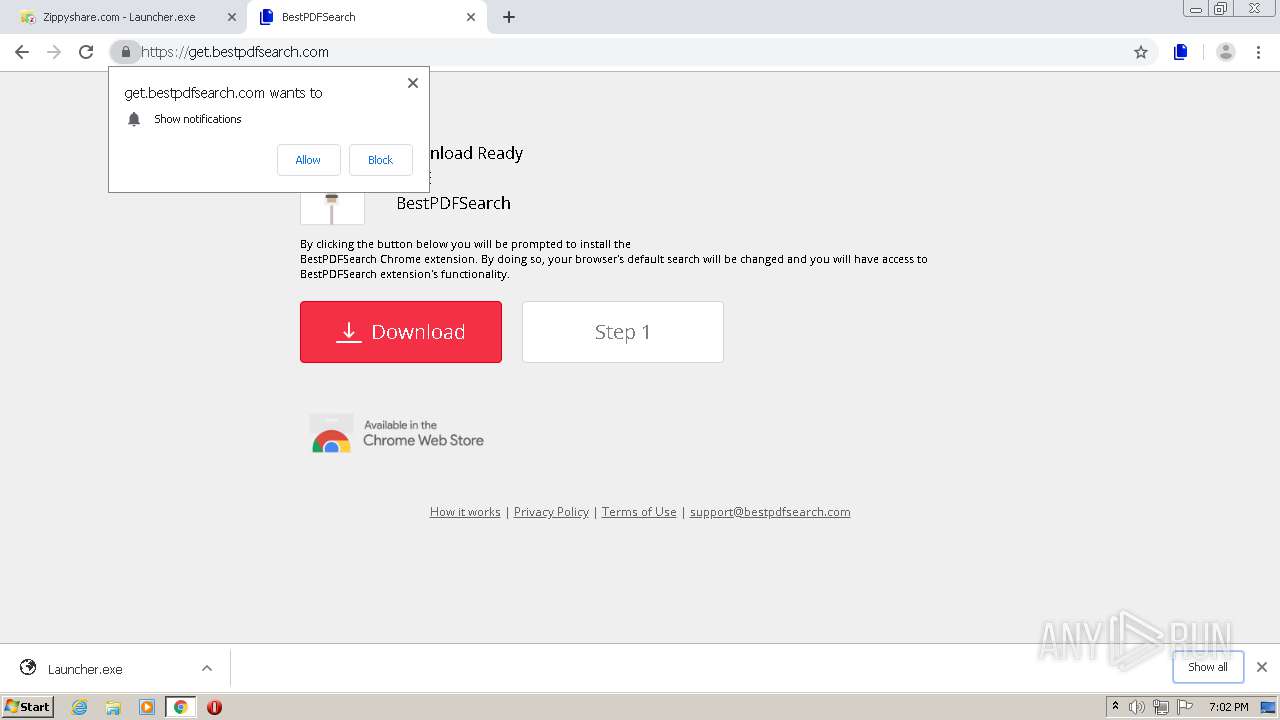This screenshot has height=720, width=1280.
Task: Go back to the previous page
Action: pos(22,52)
